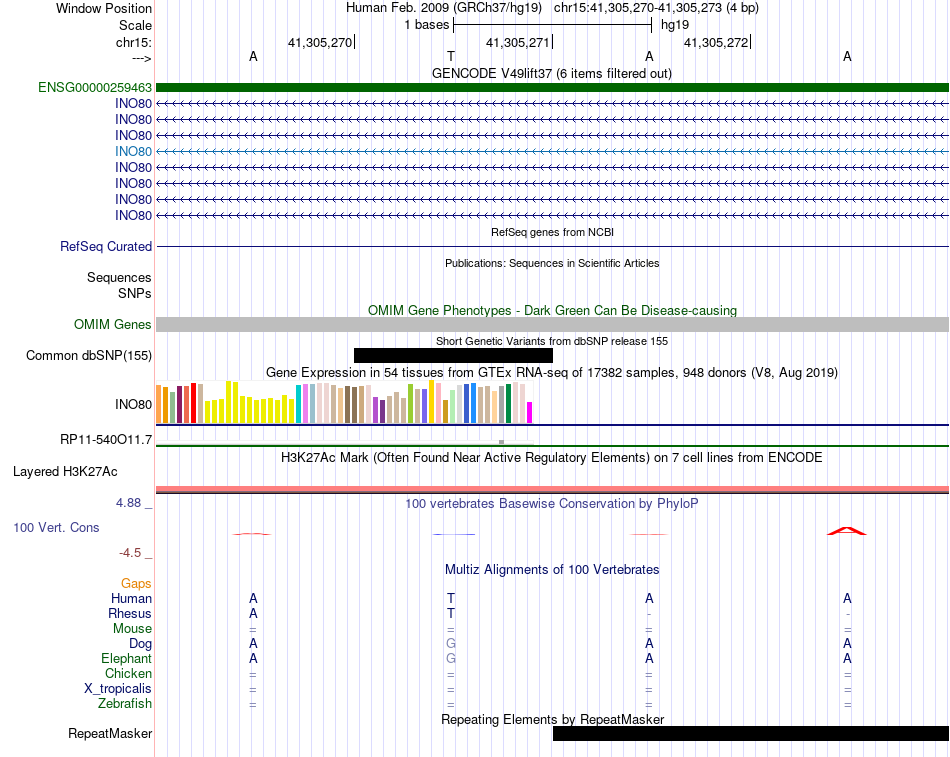Open the RefSeq Curated track label

(x=105, y=247)
